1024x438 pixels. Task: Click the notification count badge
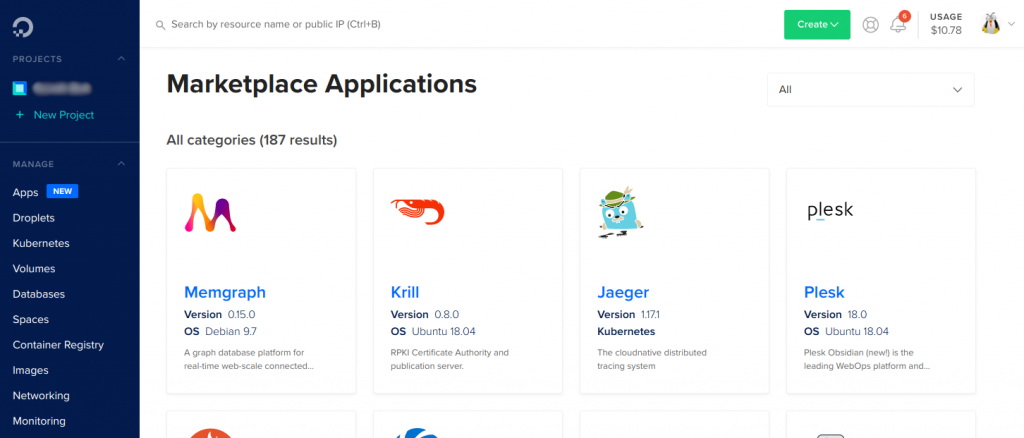tap(904, 16)
